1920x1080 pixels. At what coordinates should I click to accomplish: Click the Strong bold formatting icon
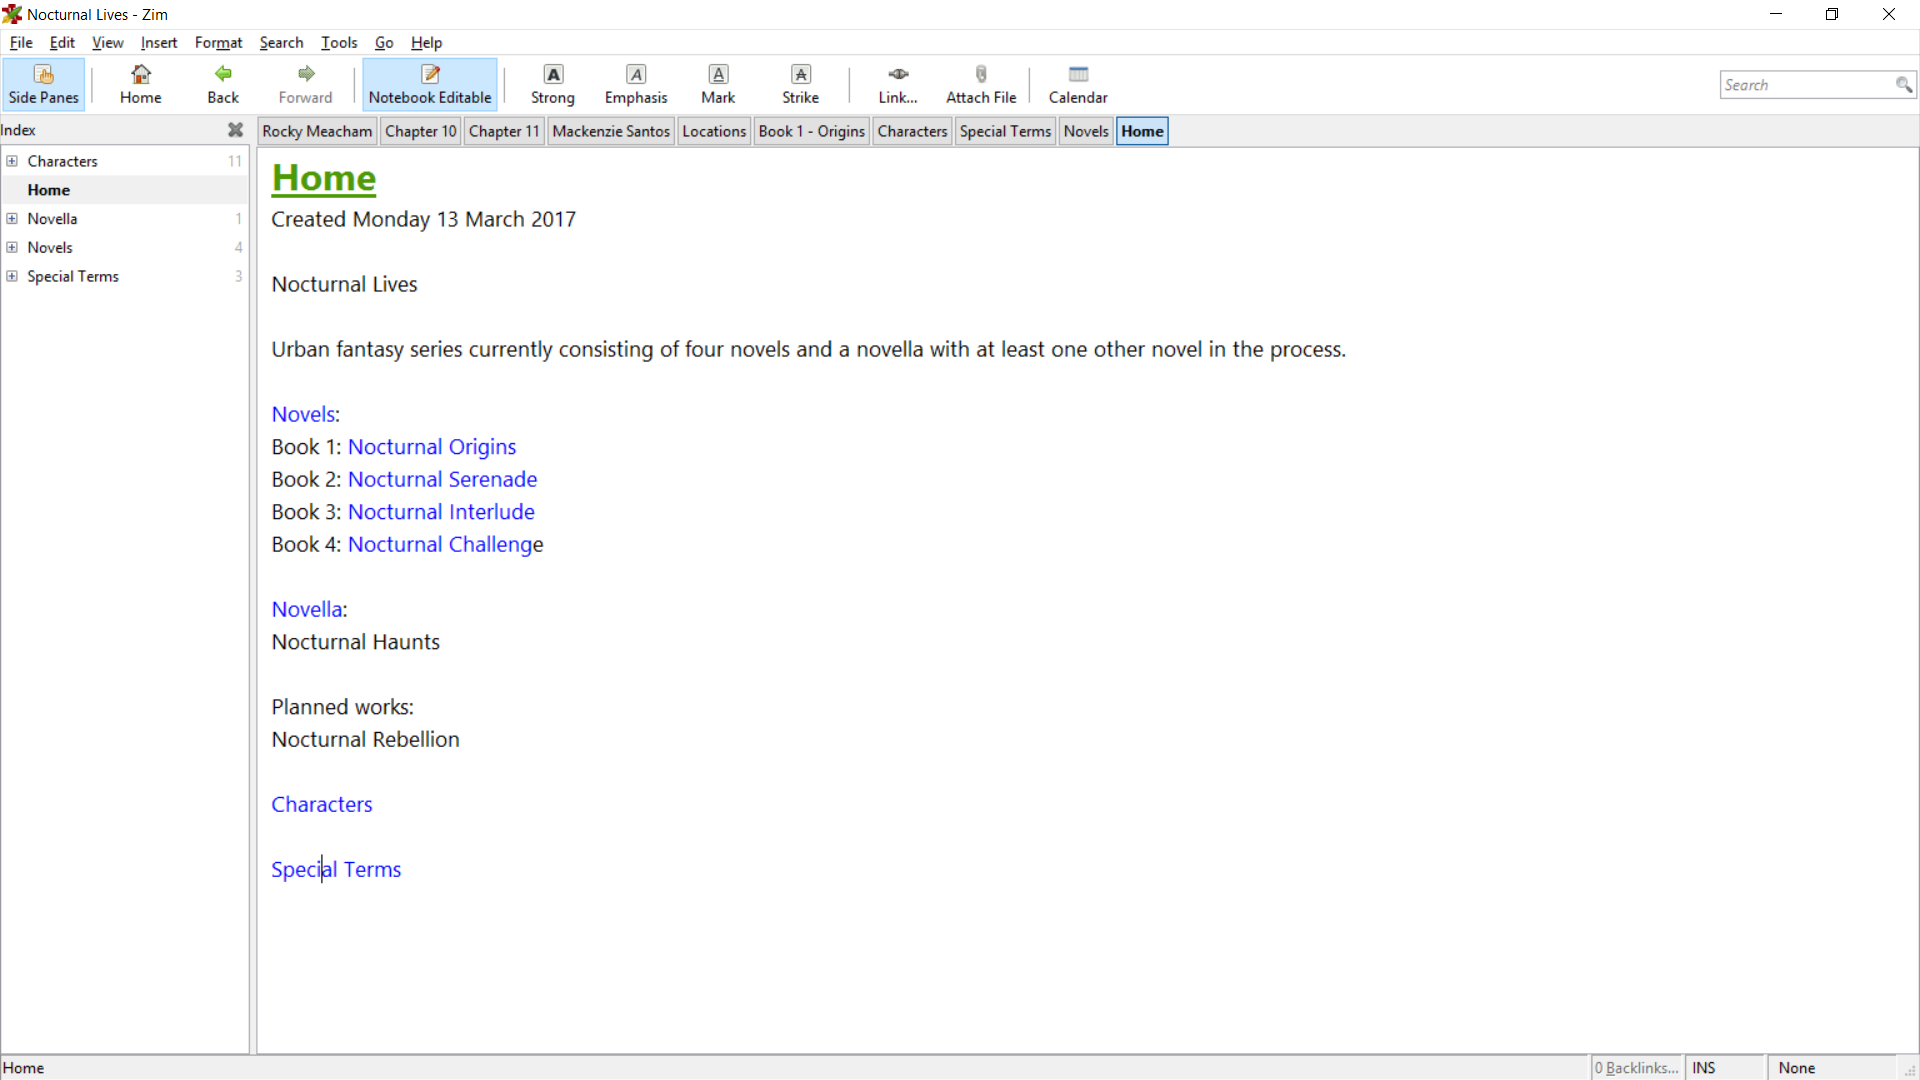tap(553, 84)
